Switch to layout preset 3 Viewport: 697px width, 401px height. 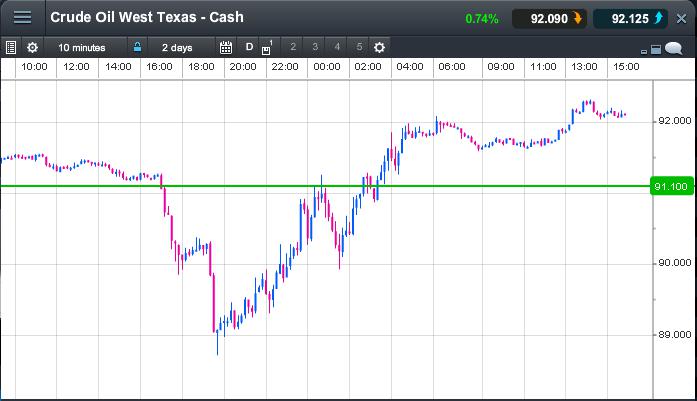coord(315,47)
